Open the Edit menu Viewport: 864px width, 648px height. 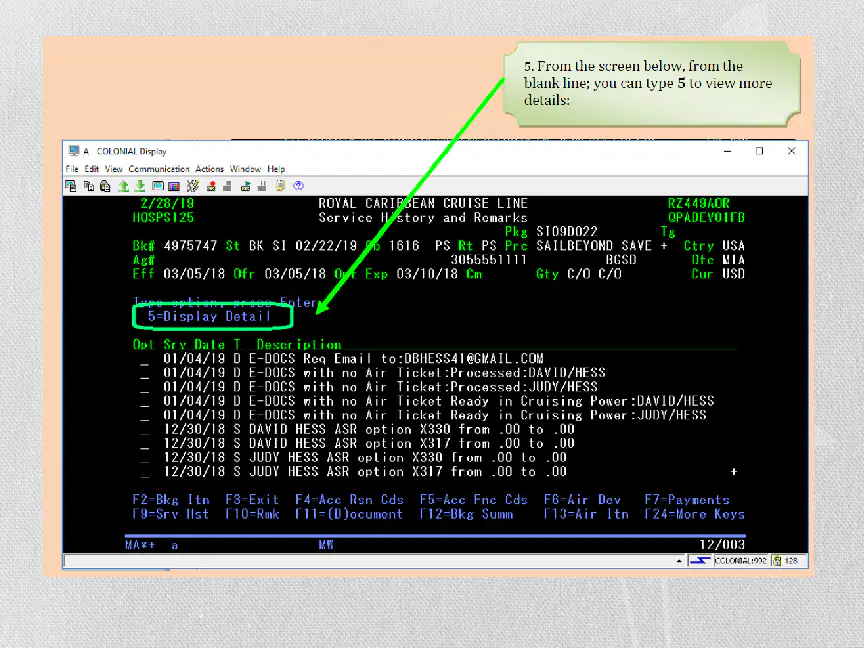[x=91, y=169]
